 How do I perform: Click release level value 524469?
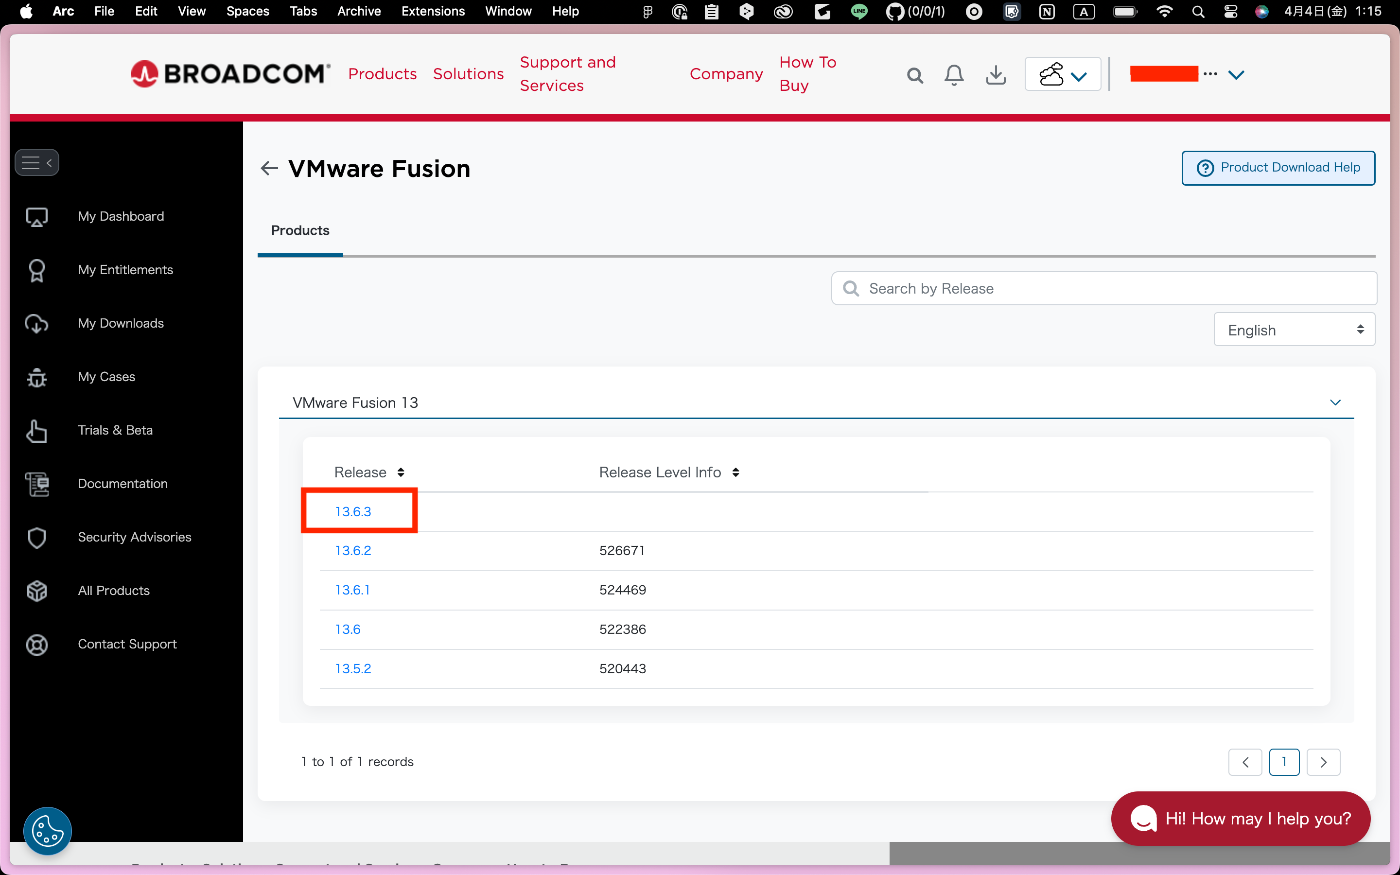coord(623,590)
